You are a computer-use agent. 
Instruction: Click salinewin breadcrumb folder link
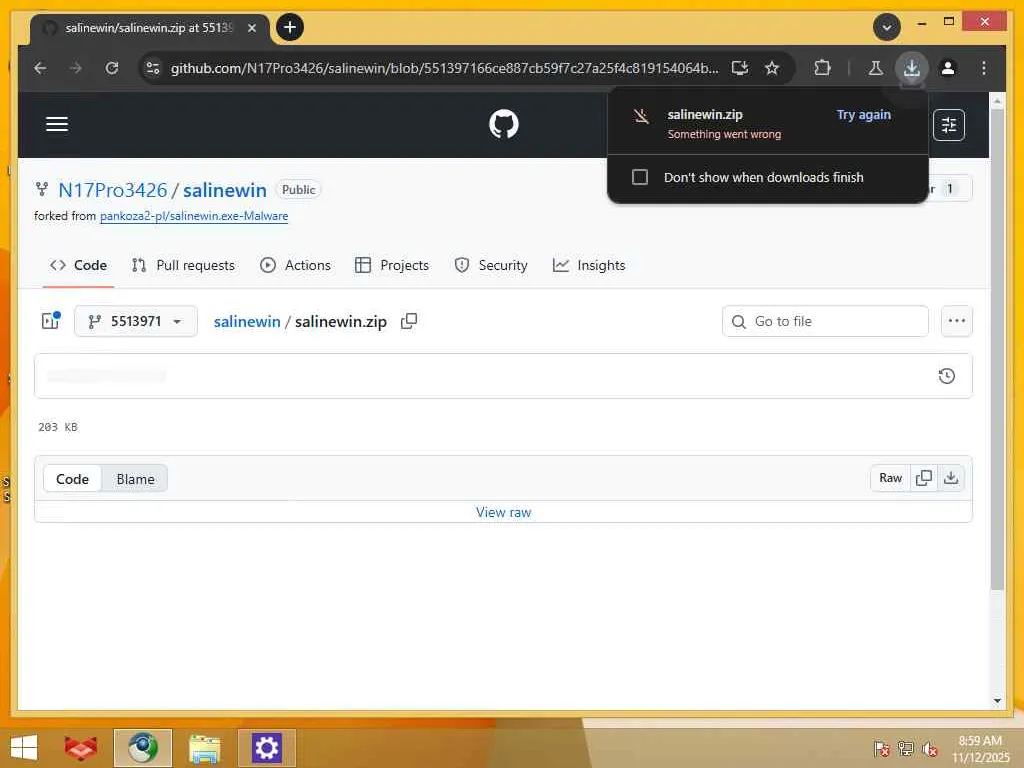click(x=247, y=321)
